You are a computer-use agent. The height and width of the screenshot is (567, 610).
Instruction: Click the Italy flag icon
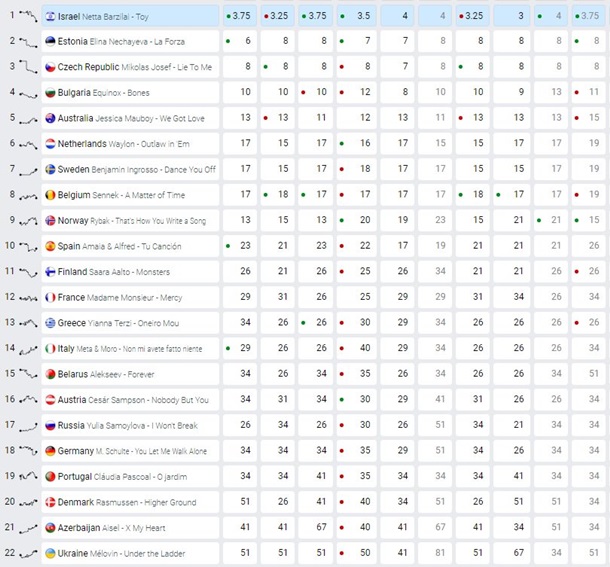coord(50,348)
